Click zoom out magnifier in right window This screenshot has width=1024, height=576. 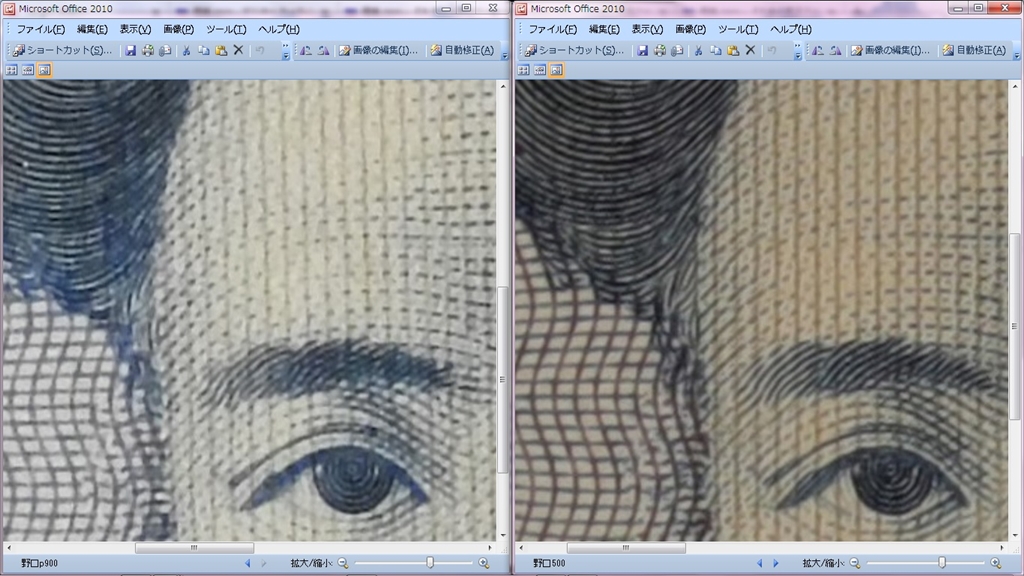tap(855, 563)
